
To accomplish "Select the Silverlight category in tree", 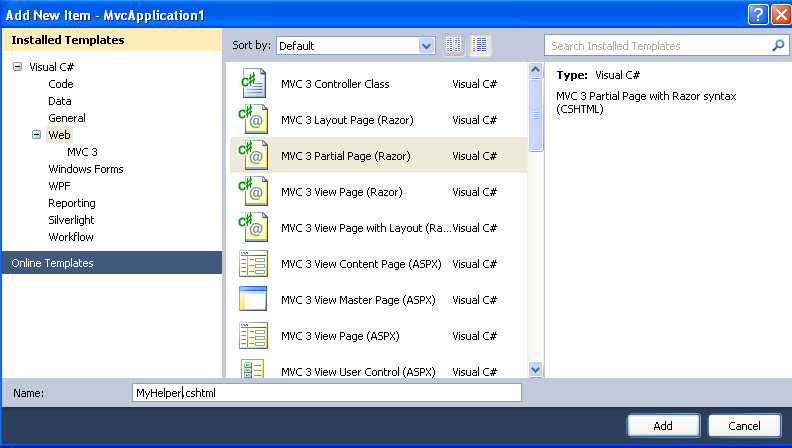I will [73, 220].
